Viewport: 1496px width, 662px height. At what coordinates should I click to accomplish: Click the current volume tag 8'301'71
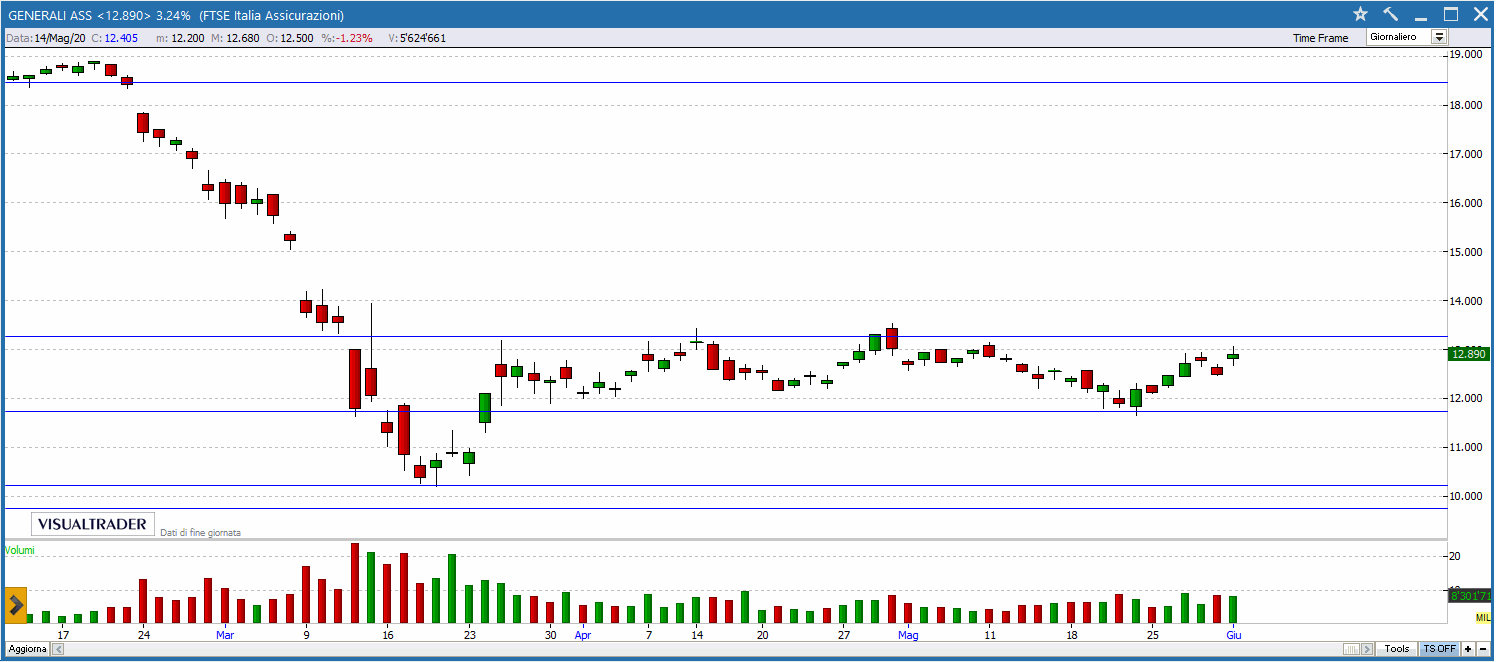1468,596
